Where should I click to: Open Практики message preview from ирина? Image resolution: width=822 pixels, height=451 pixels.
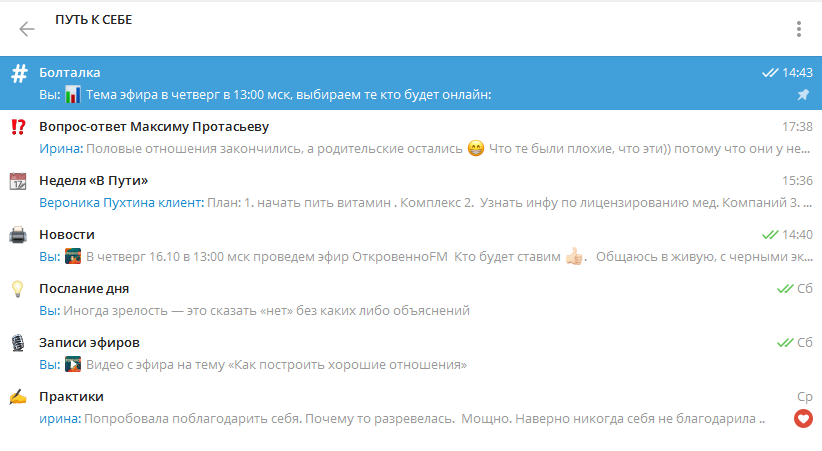pyautogui.click(x=420, y=419)
